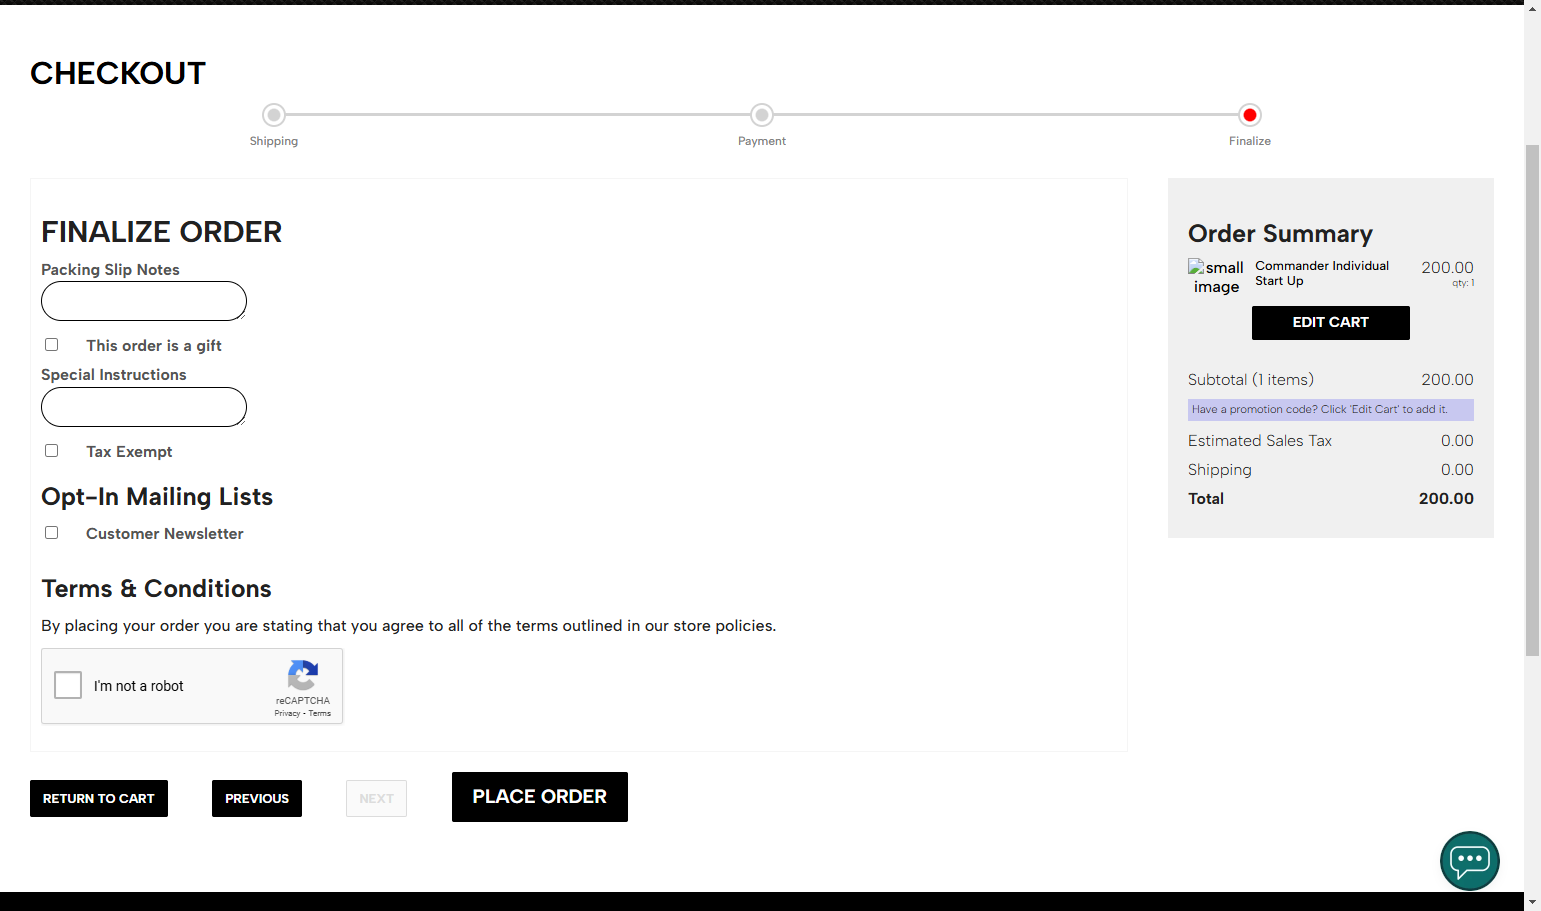1541x911 pixels.
Task: Open the reCAPTCHA Privacy link
Action: [x=287, y=713]
